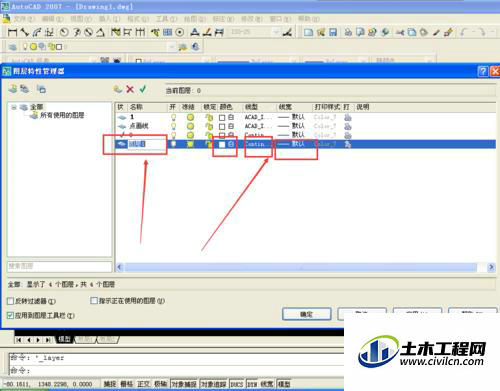Screen dimensions: 500x391
Task: Click the Layer Previous icon beside layer dropdown
Action: tap(195, 47)
